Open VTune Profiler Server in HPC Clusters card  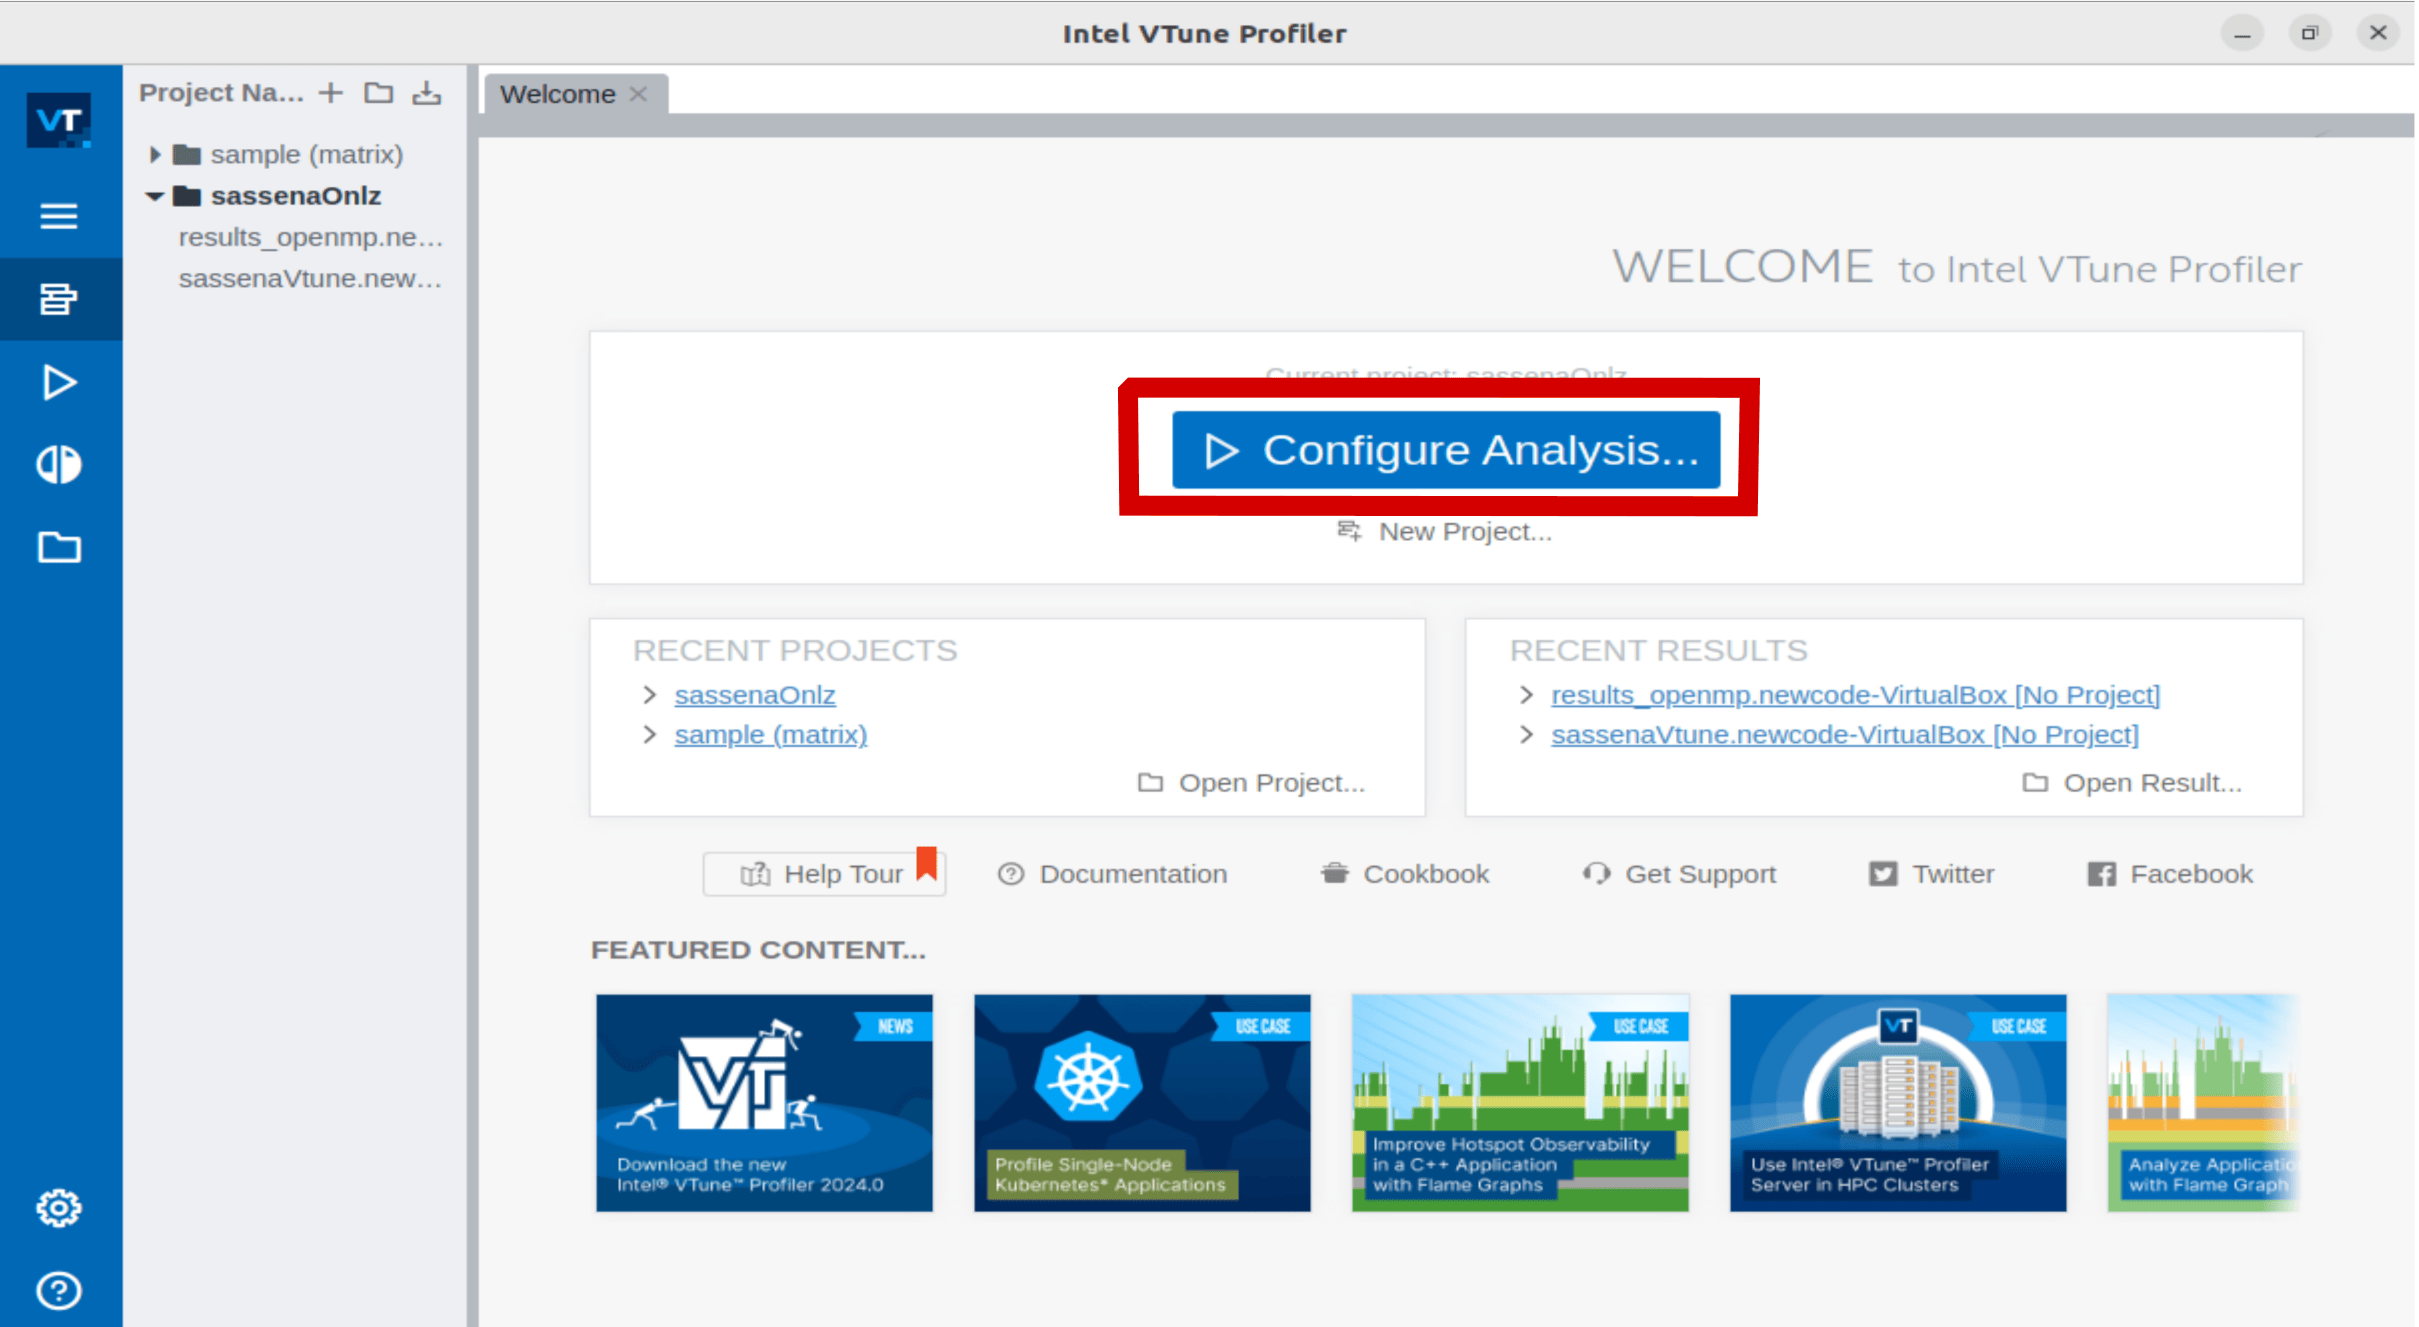click(x=1898, y=1102)
